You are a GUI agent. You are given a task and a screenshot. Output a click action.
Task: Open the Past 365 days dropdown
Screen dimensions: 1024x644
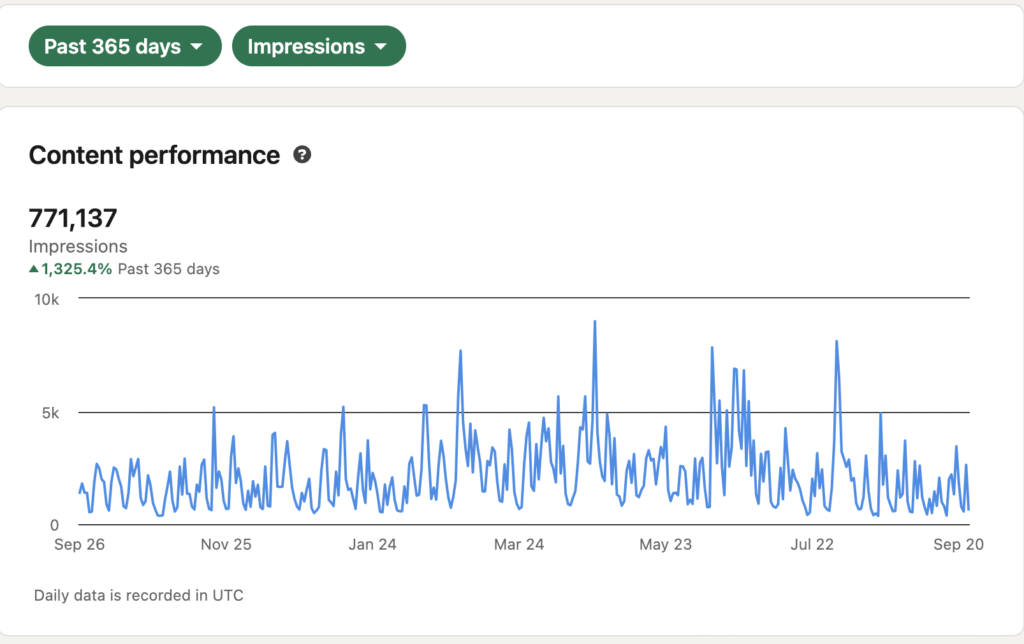point(124,46)
